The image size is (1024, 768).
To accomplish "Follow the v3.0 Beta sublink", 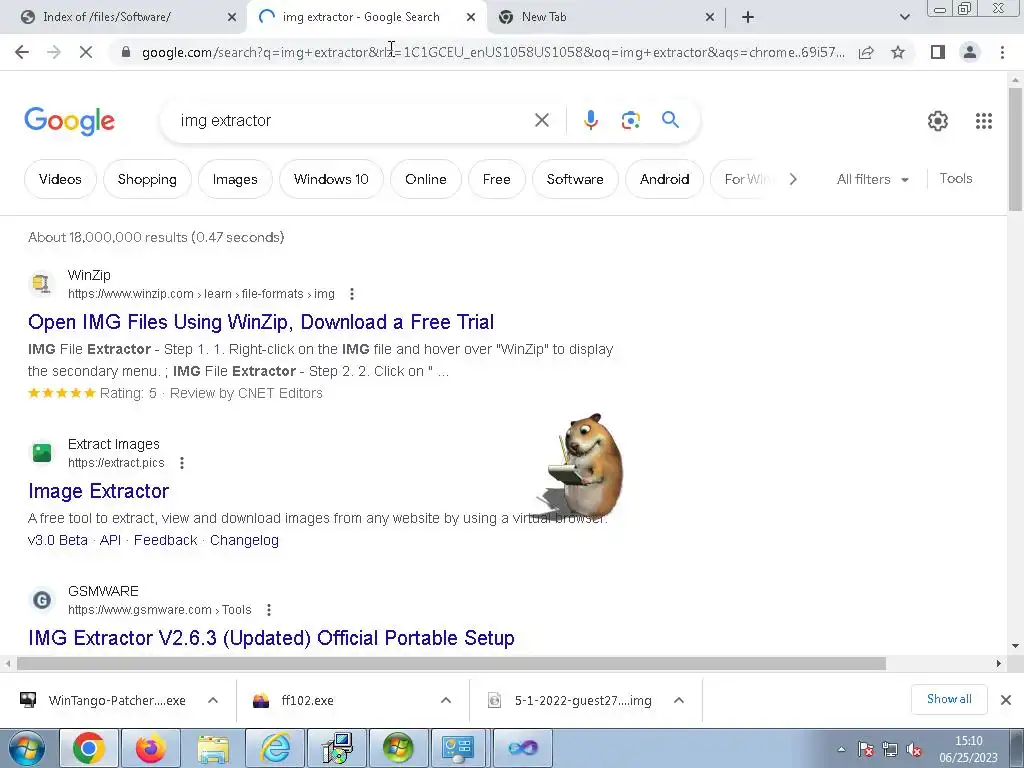I will 57,540.
